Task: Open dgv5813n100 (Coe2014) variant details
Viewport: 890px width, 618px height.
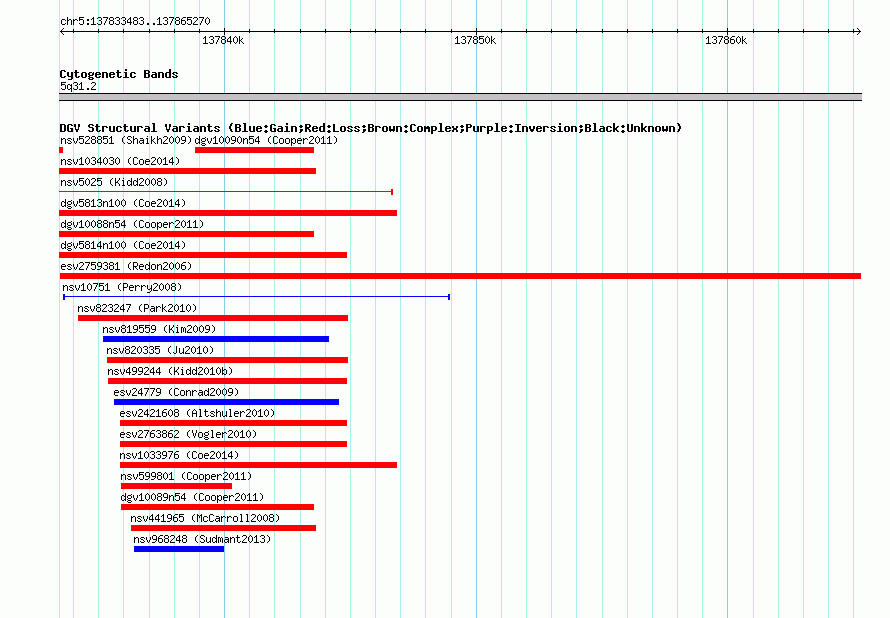Action: (123, 203)
